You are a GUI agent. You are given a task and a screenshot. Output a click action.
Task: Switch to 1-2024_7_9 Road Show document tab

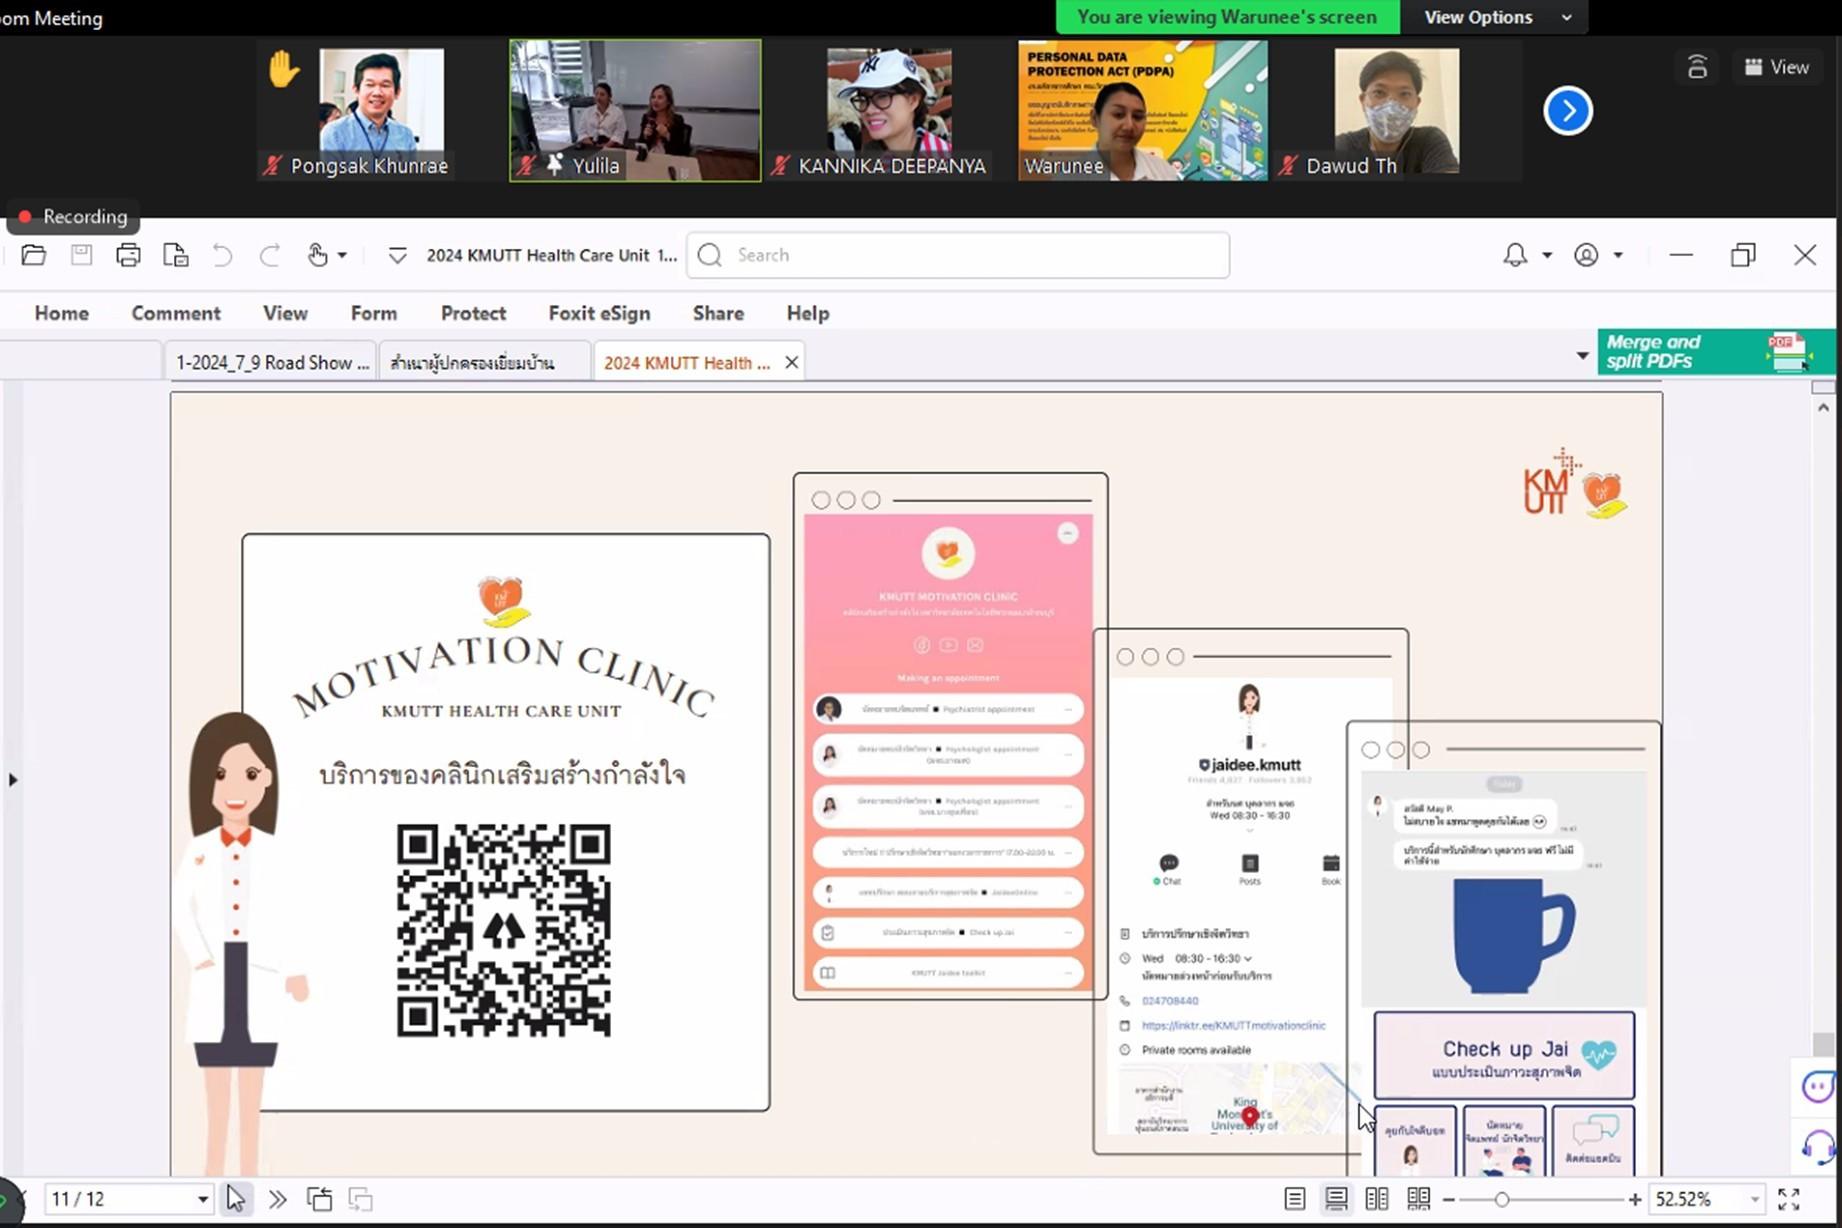coord(270,362)
